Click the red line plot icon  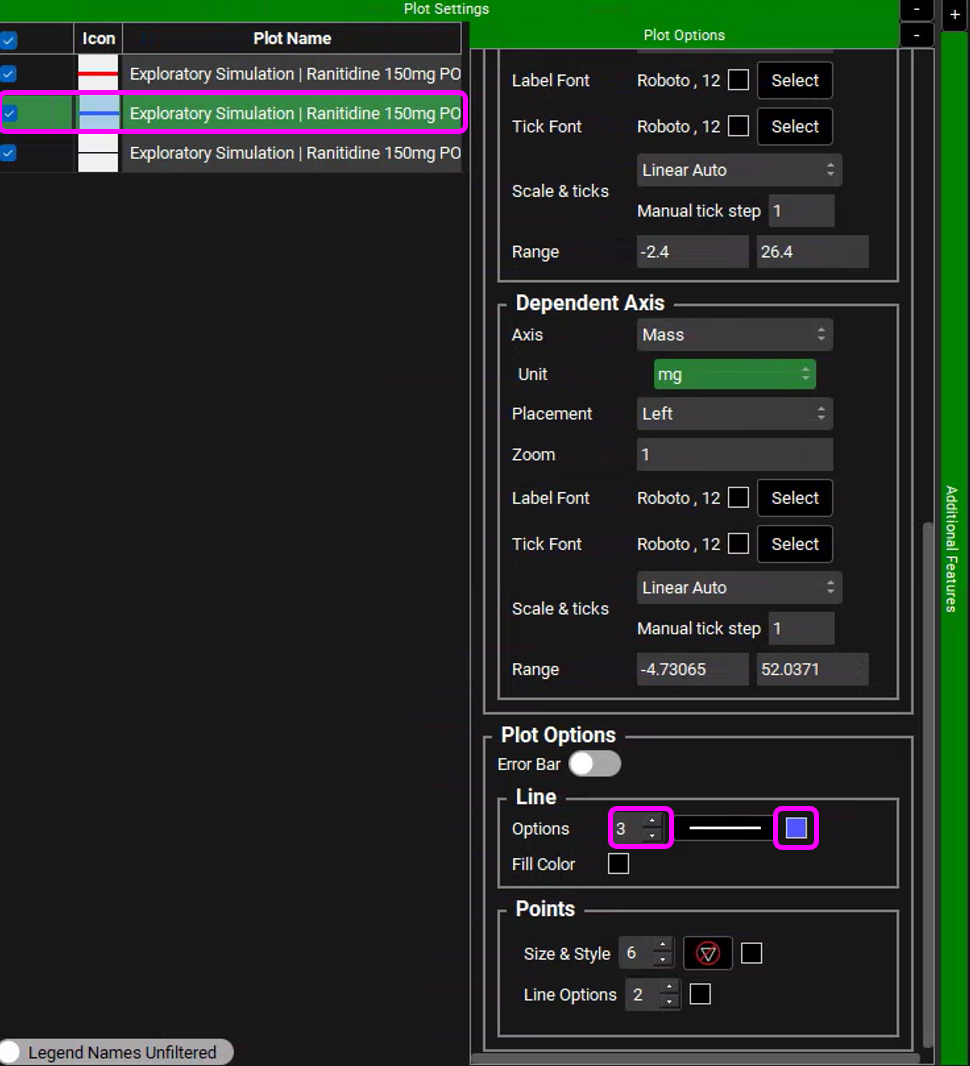tap(98, 74)
